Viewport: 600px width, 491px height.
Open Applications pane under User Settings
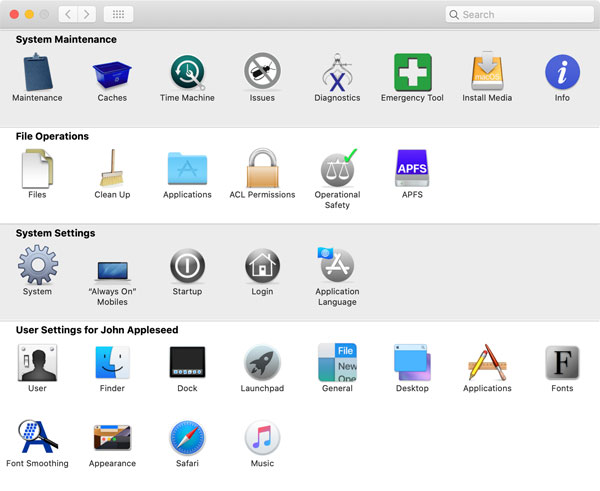pyautogui.click(x=487, y=362)
